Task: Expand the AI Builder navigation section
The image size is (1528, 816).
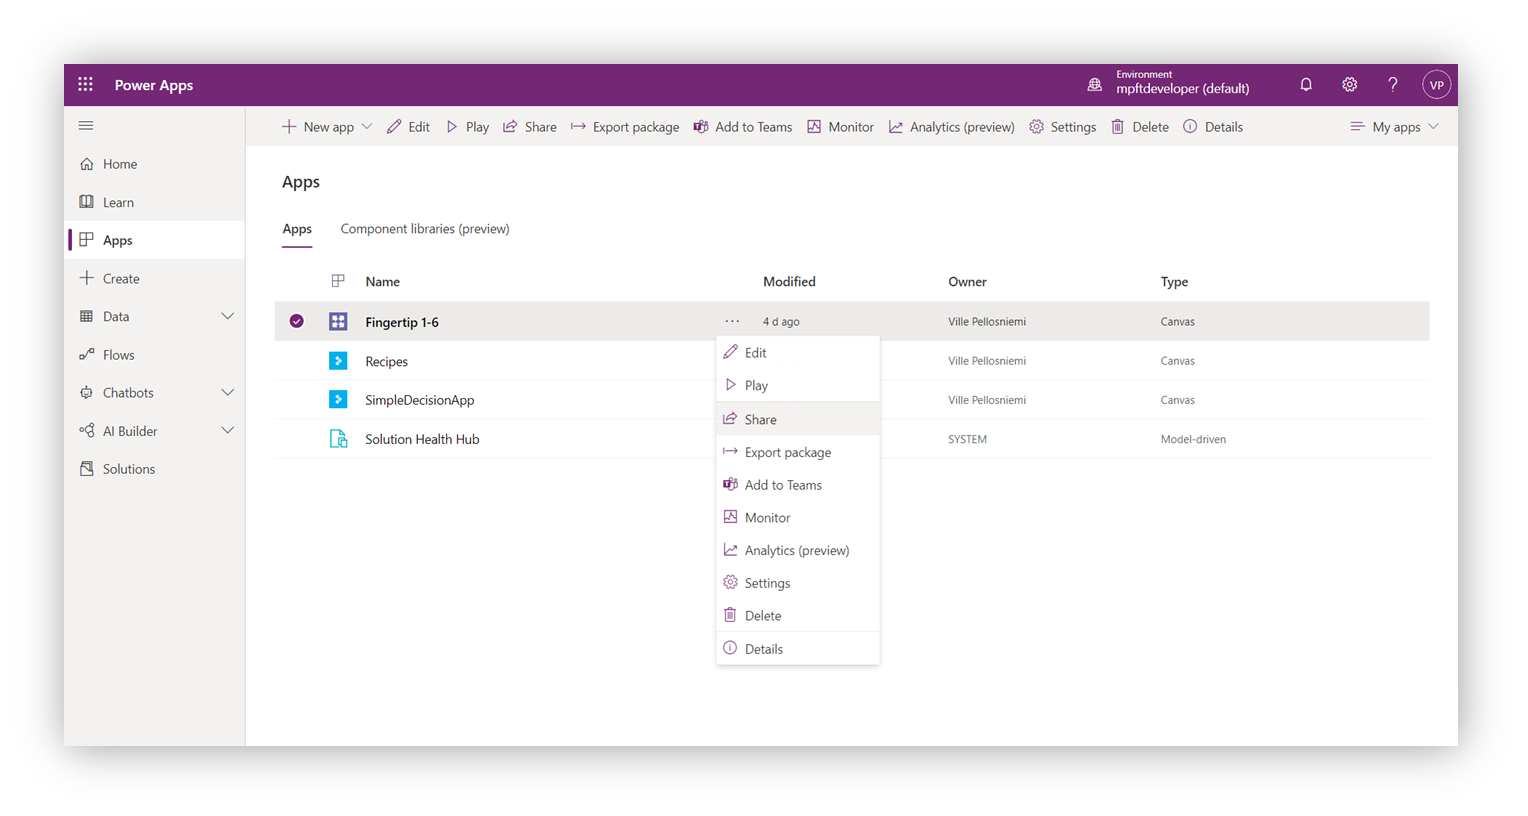Action: click(228, 431)
